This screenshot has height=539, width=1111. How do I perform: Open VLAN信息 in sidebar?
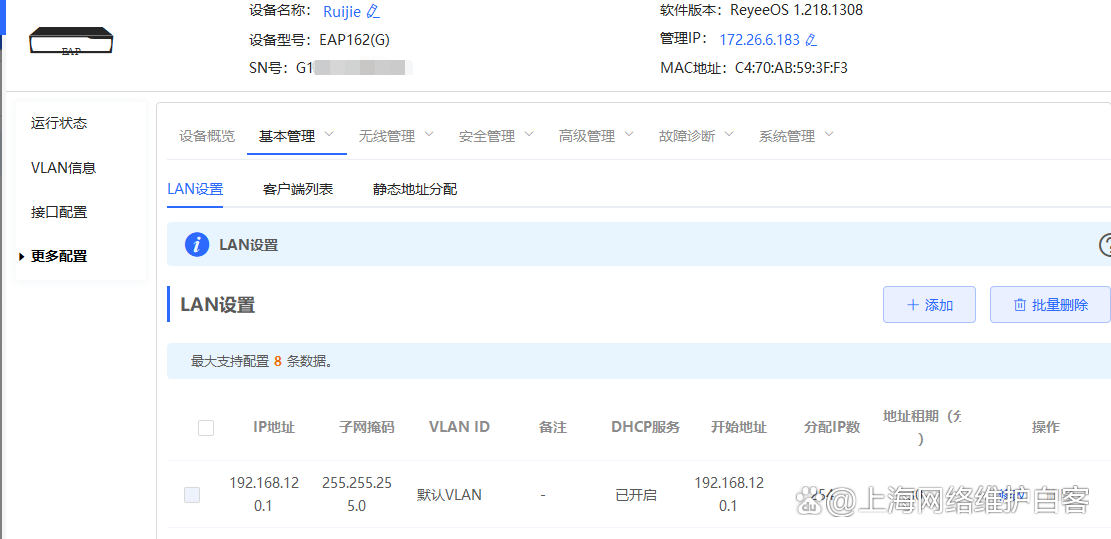[x=64, y=168]
